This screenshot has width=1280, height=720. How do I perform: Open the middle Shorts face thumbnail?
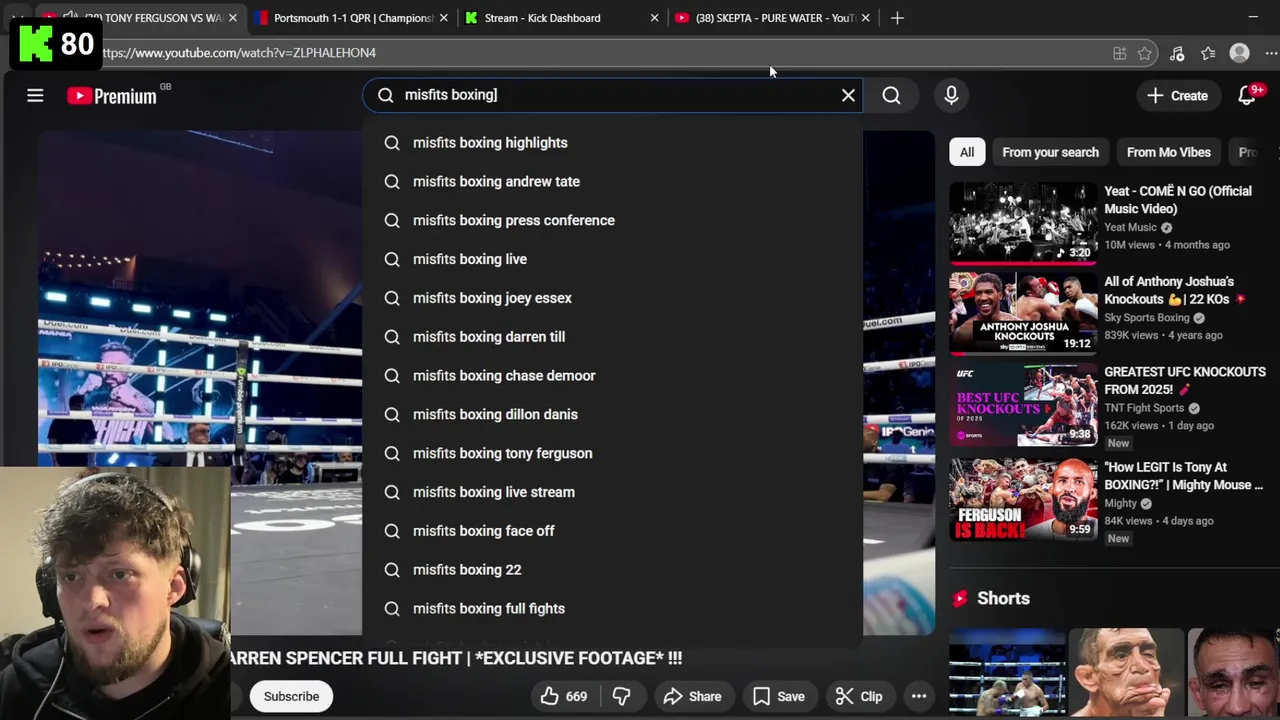1126,672
